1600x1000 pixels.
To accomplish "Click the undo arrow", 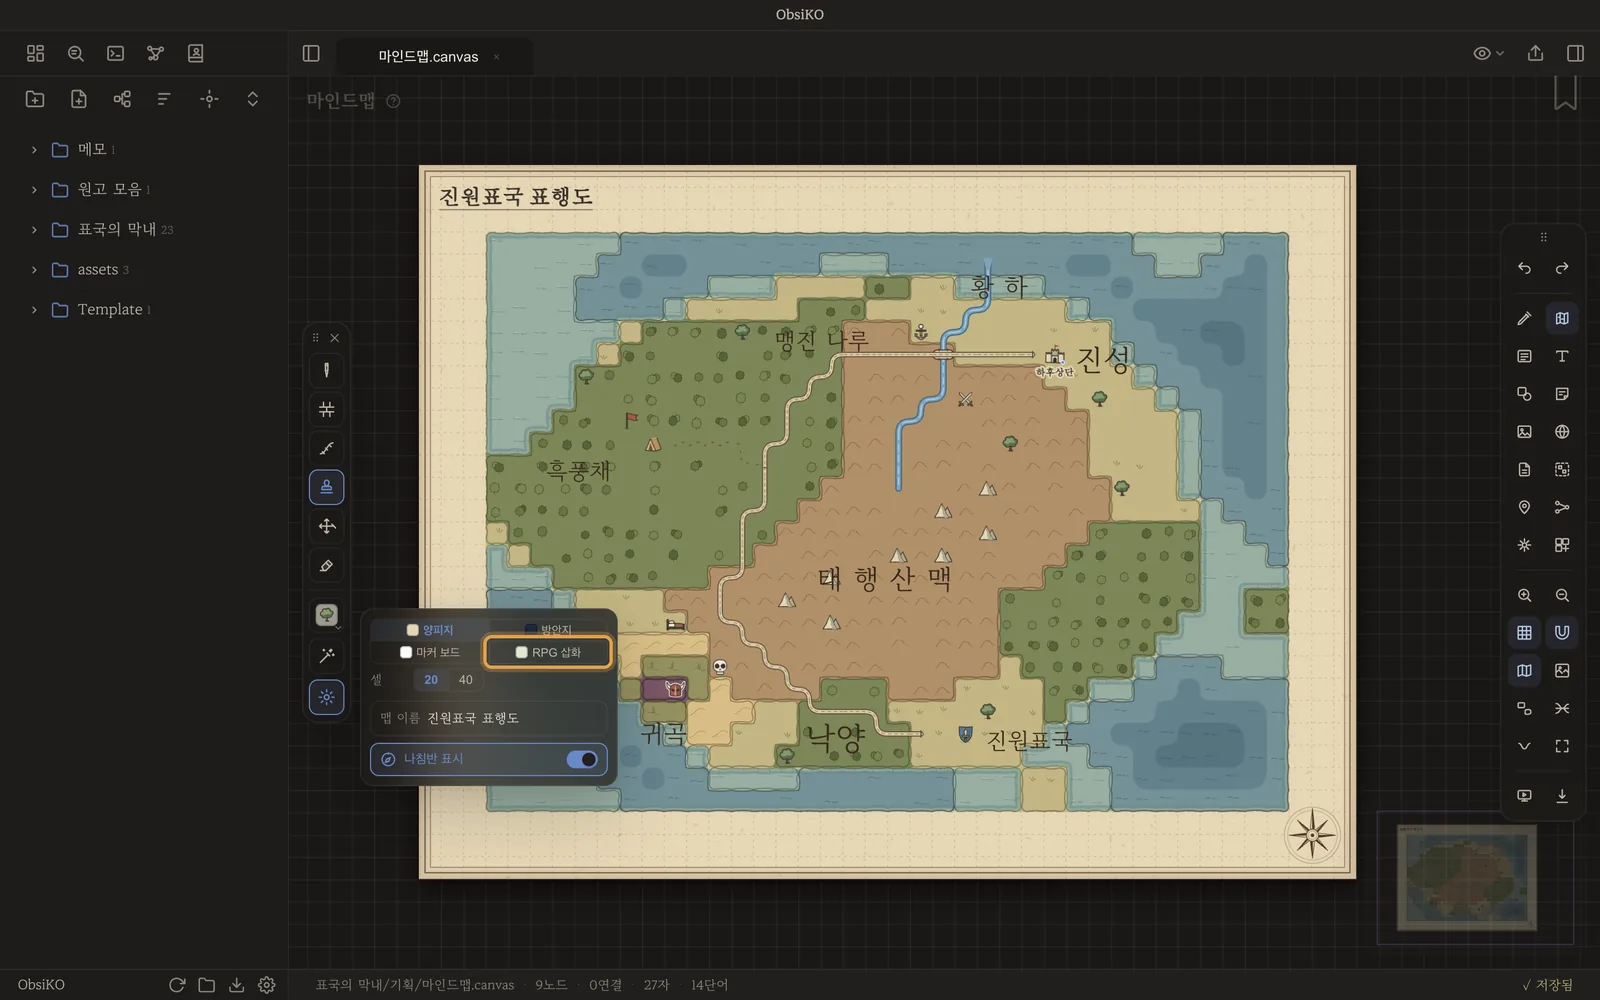I will coord(1524,268).
